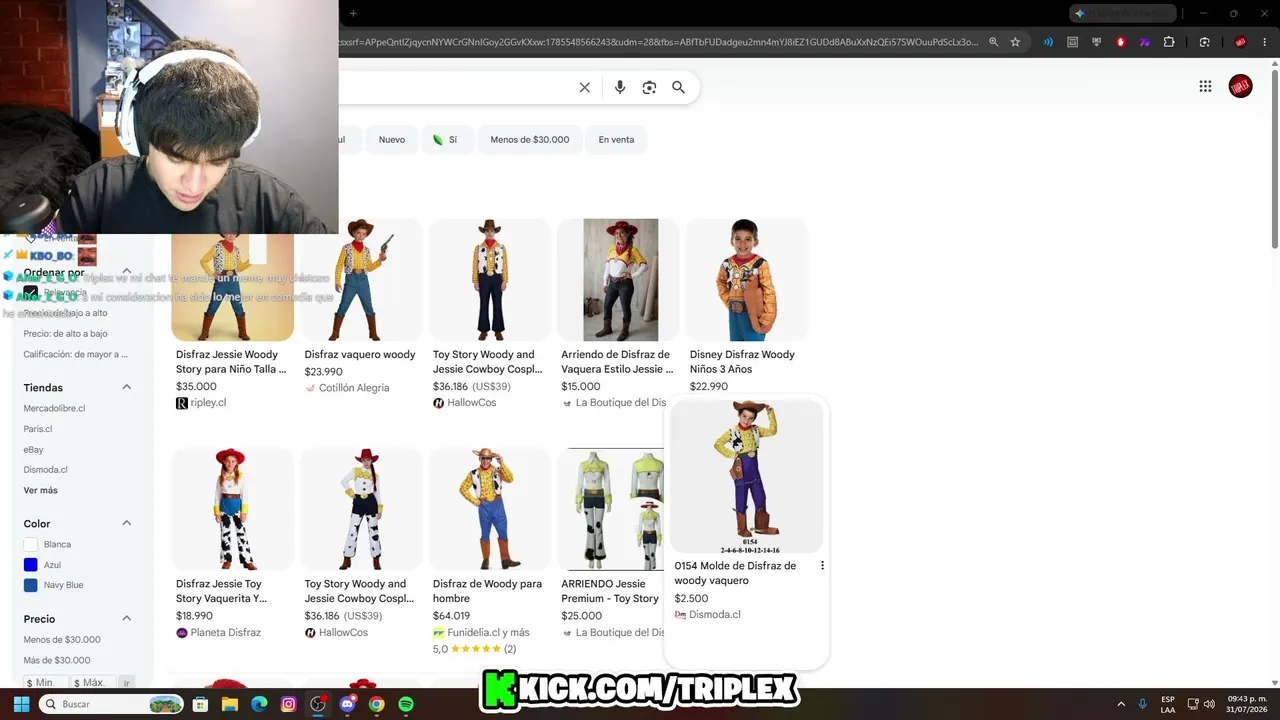Sort by Calificación: de mayor a menor
This screenshot has height=720, width=1280.
click(x=75, y=354)
